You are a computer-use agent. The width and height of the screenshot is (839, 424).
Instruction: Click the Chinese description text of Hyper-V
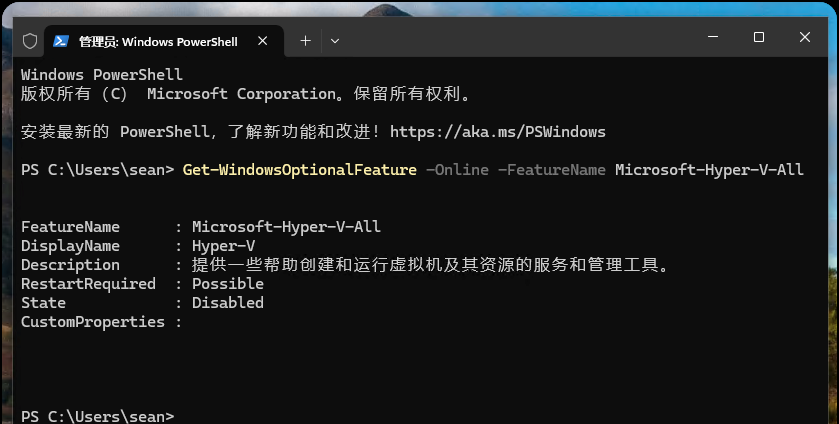(x=429, y=265)
